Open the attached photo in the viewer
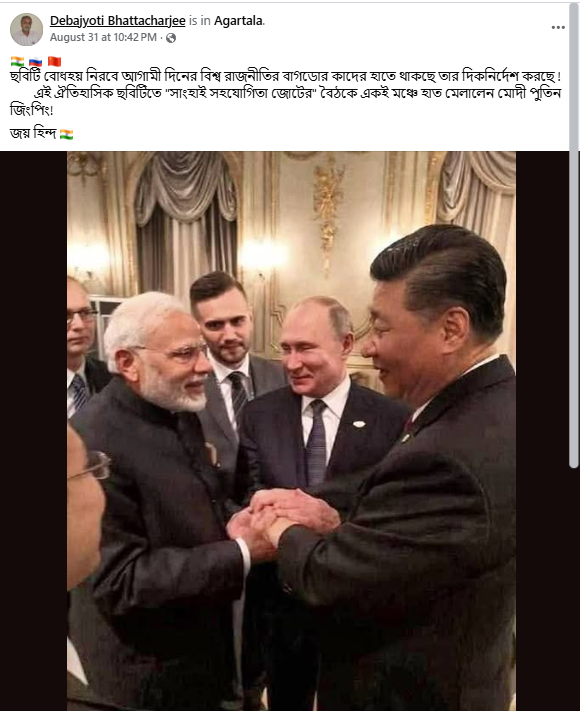 (291, 430)
